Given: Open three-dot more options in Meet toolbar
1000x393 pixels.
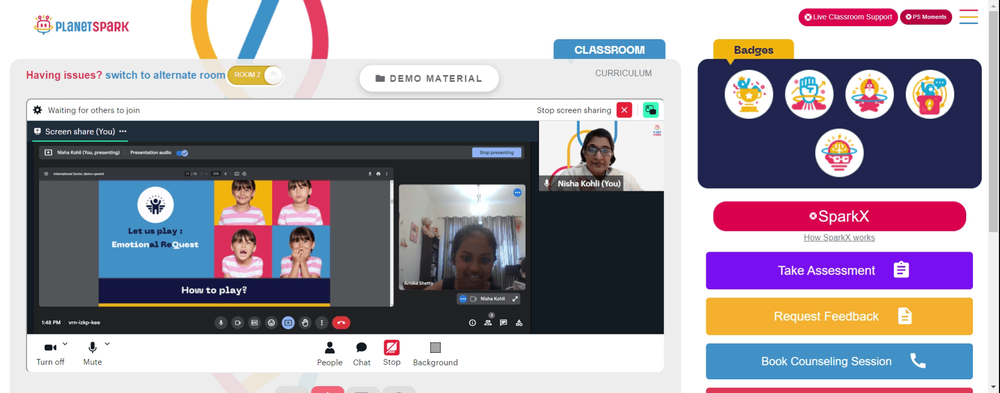Looking at the screenshot, I should [x=321, y=323].
